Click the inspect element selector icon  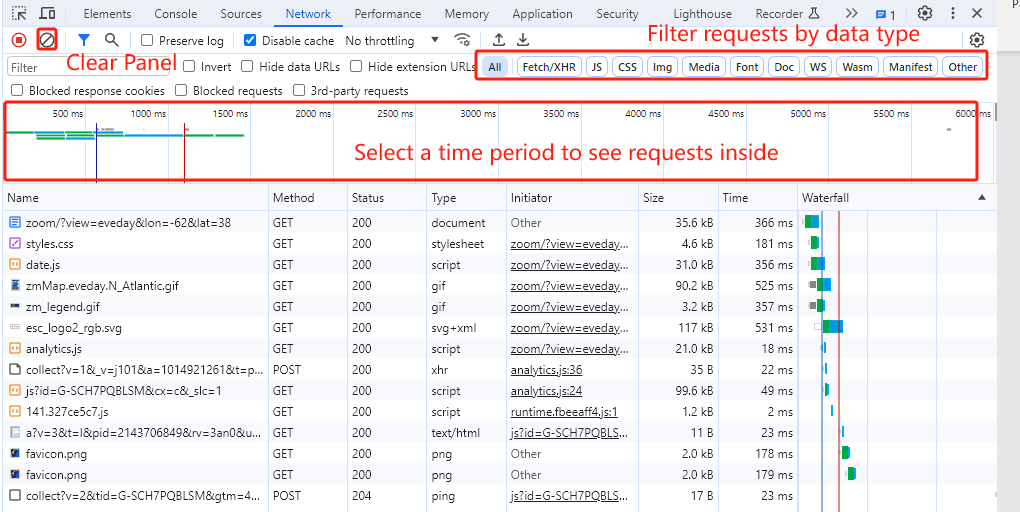[x=20, y=13]
